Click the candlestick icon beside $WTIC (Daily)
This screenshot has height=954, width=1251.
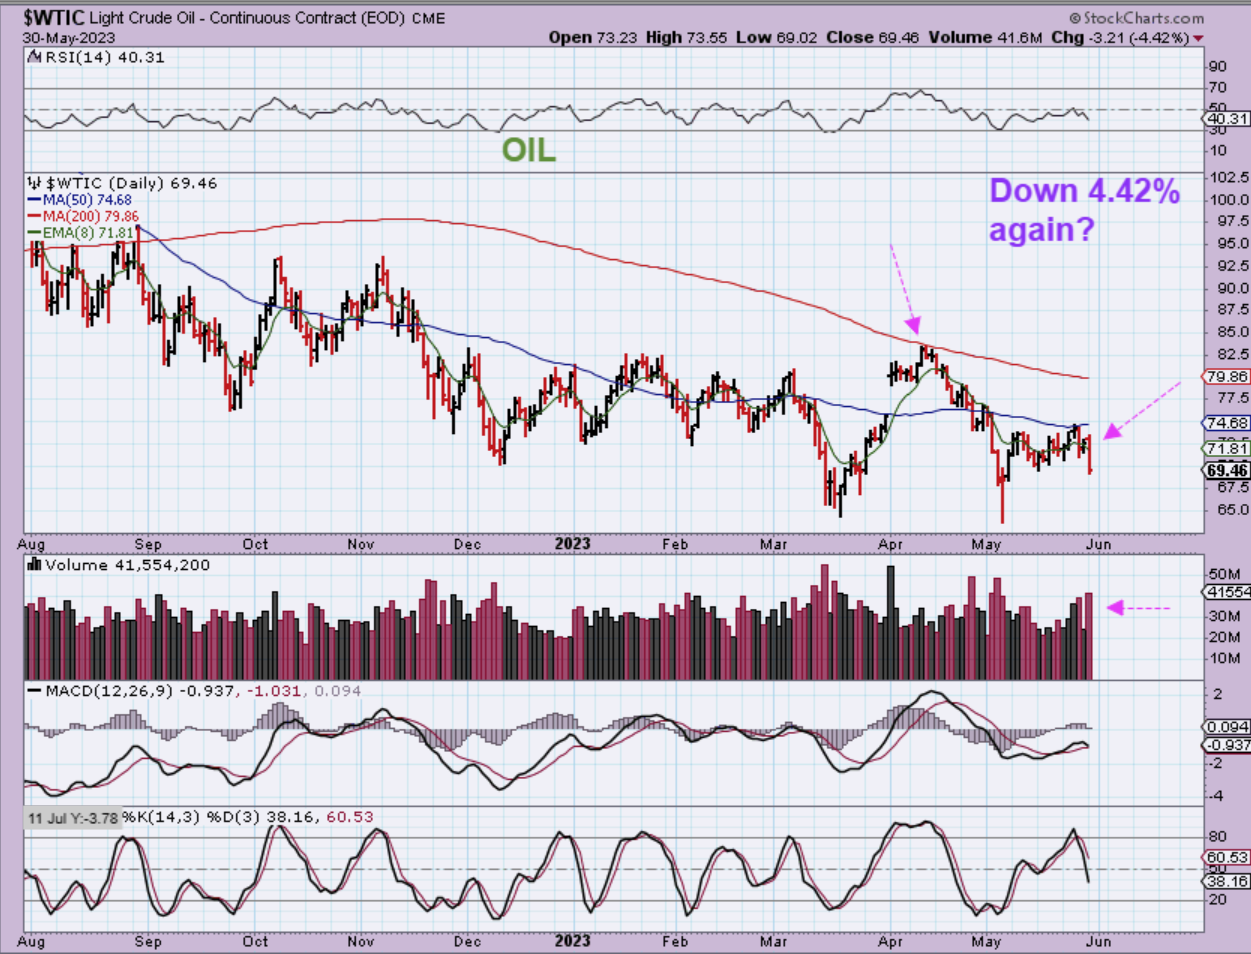coord(35,183)
